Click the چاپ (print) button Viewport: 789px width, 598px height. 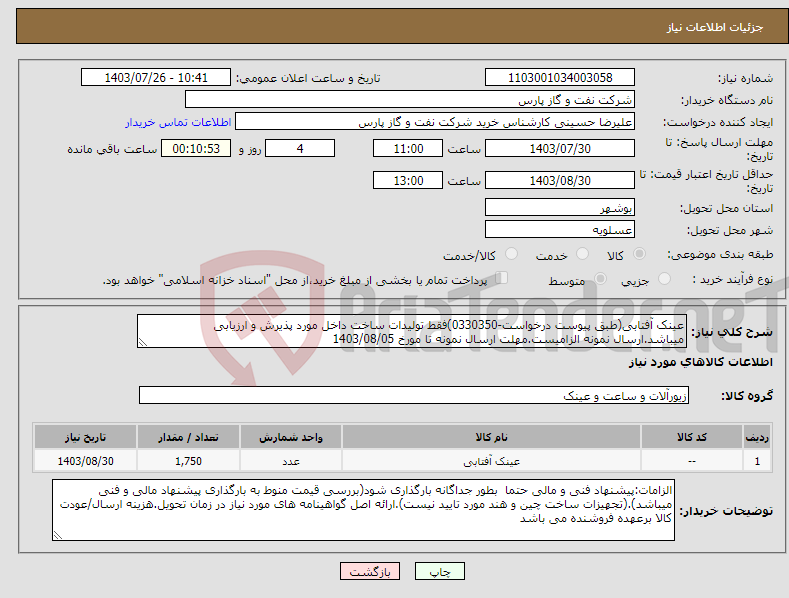tap(439, 571)
